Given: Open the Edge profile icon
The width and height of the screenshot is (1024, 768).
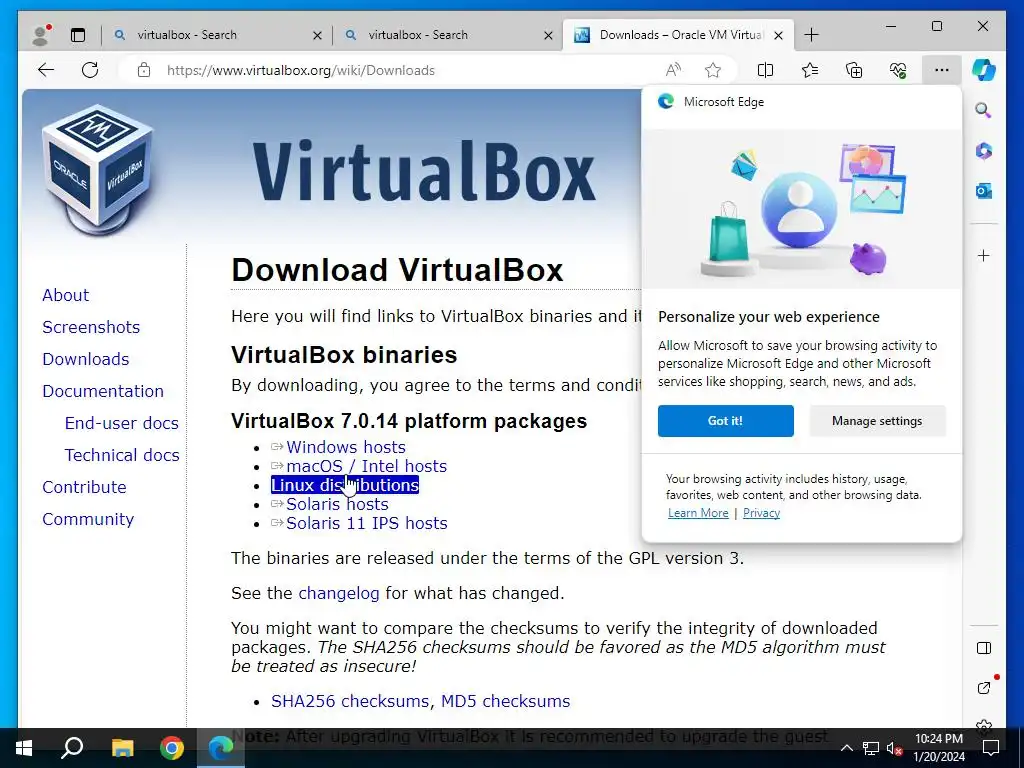Looking at the screenshot, I should click(41, 35).
